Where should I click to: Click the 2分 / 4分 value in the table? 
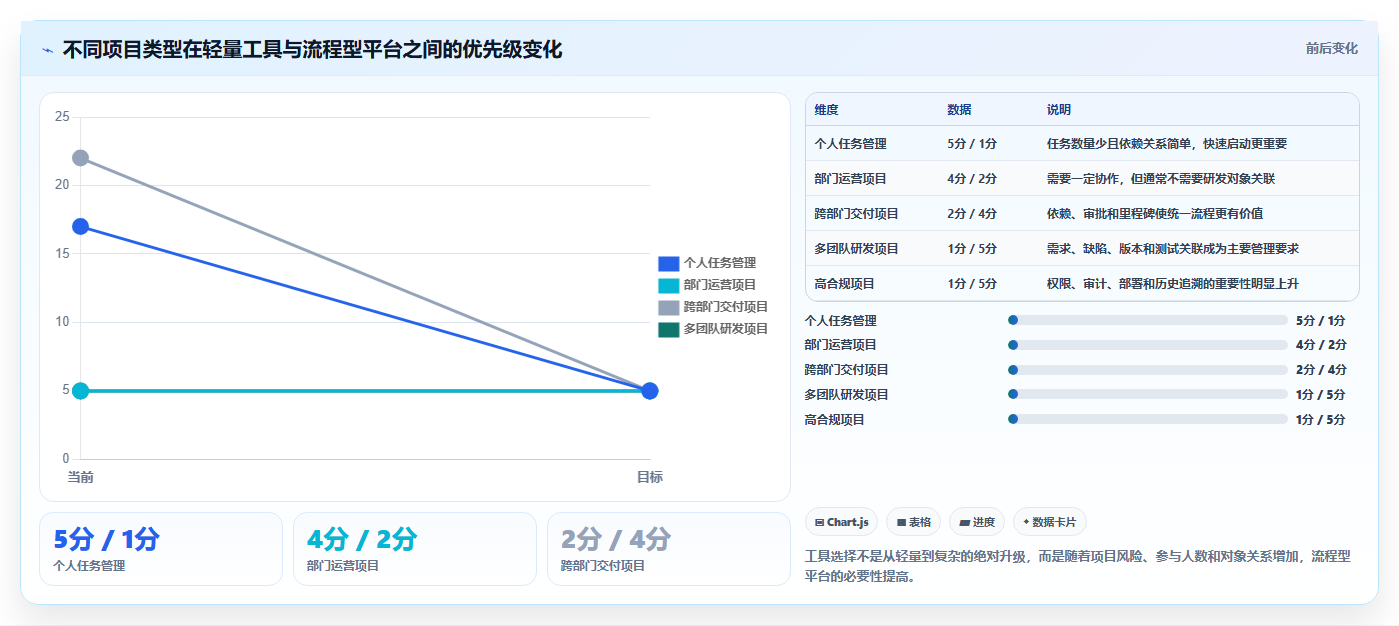pos(972,214)
